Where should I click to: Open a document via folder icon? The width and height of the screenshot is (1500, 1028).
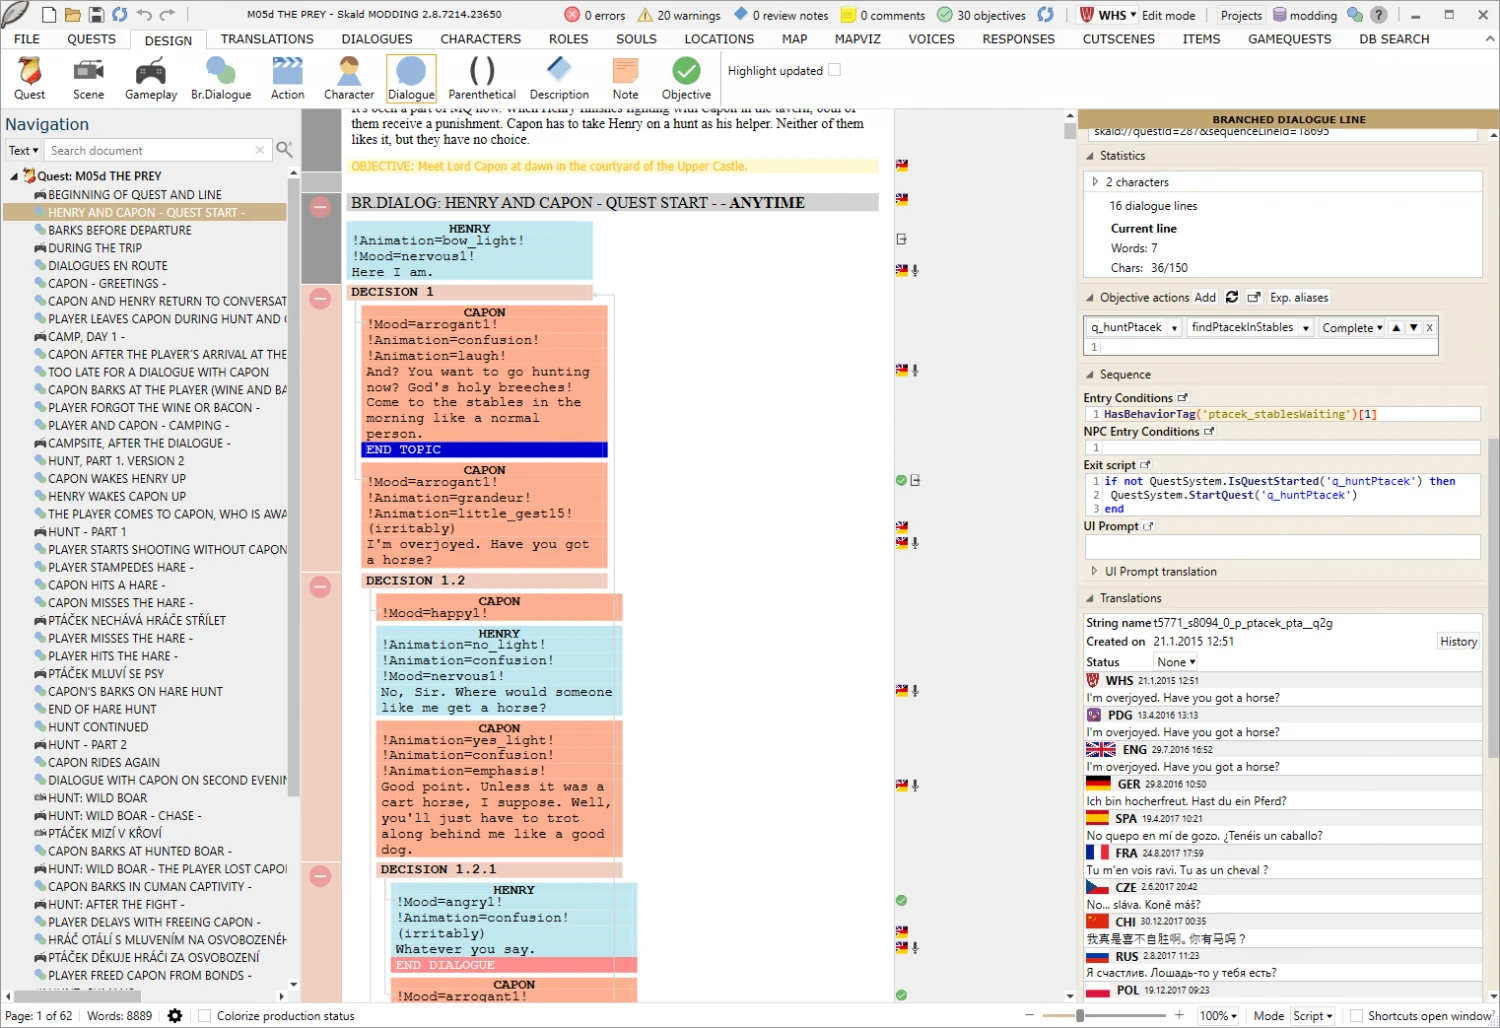tap(72, 15)
